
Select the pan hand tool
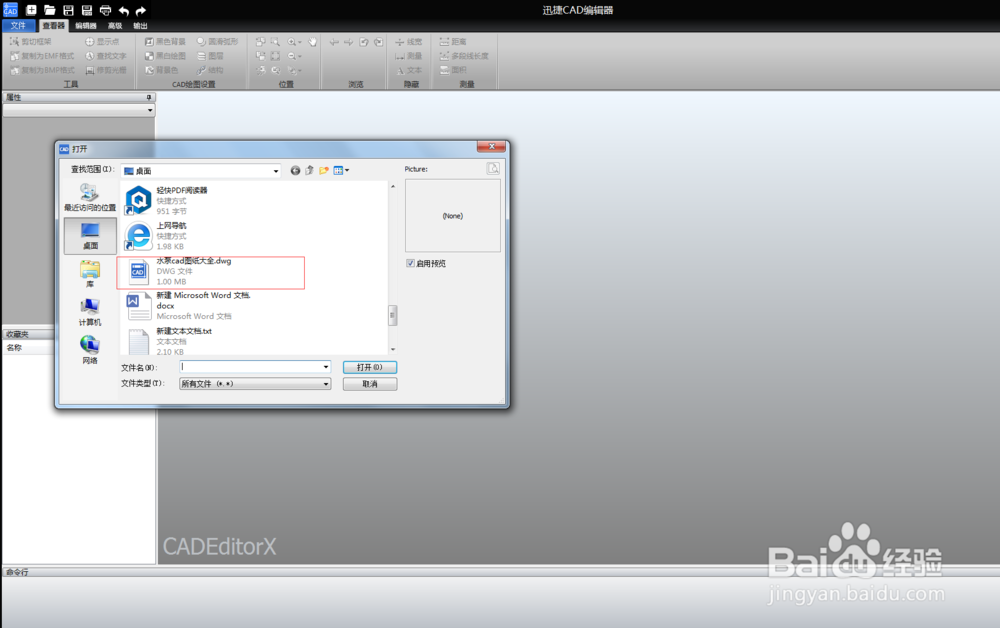tap(312, 41)
